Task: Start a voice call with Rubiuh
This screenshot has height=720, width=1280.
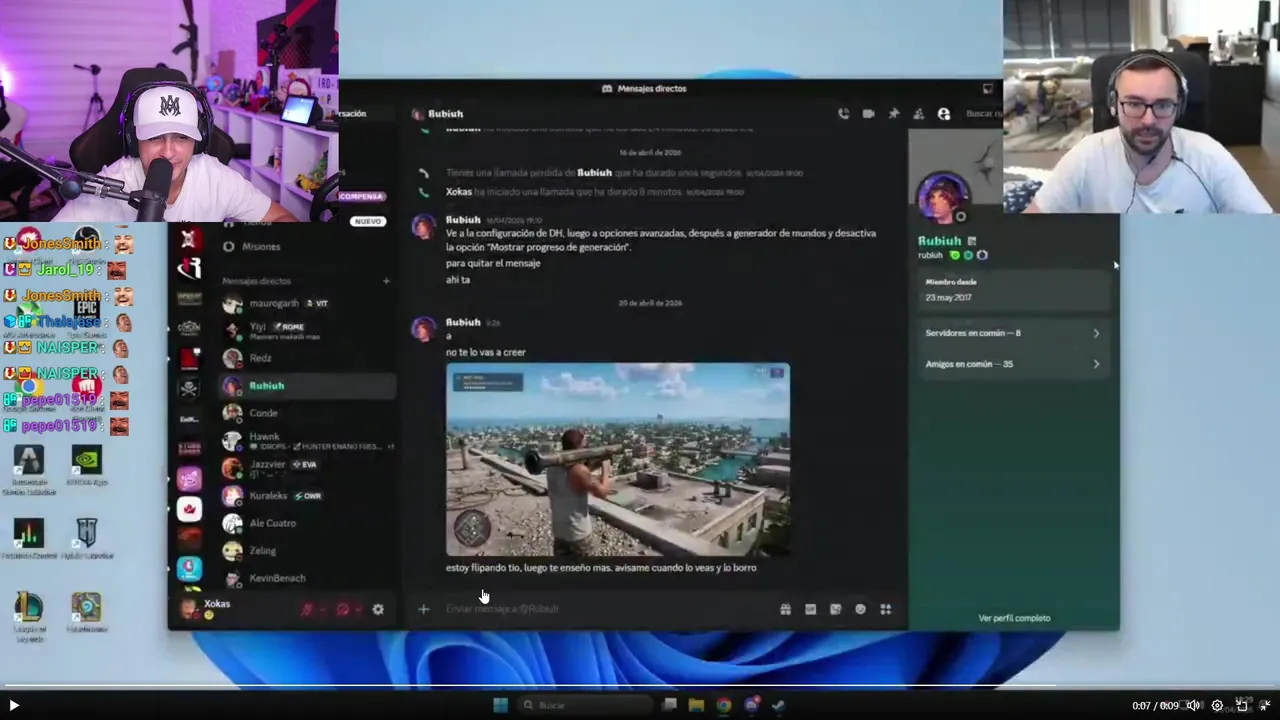Action: click(x=843, y=114)
